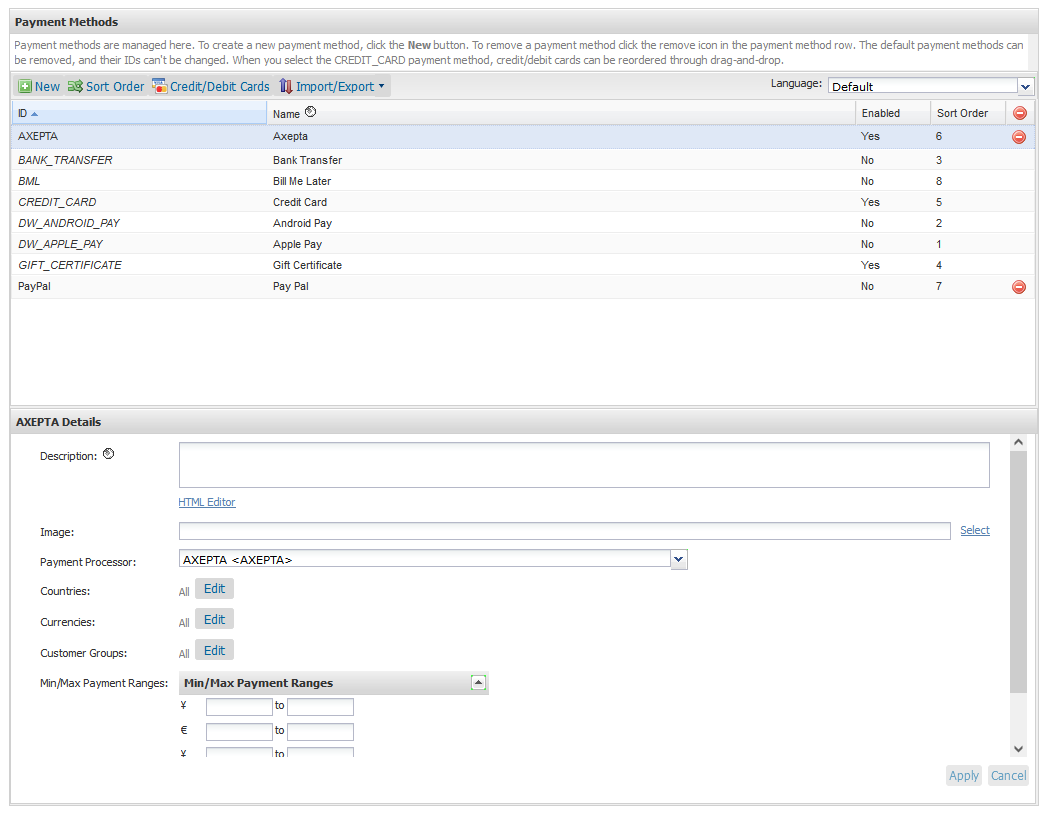Edit the Customer Groups setting
Screen dimensions: 1044x814
pos(214,651)
